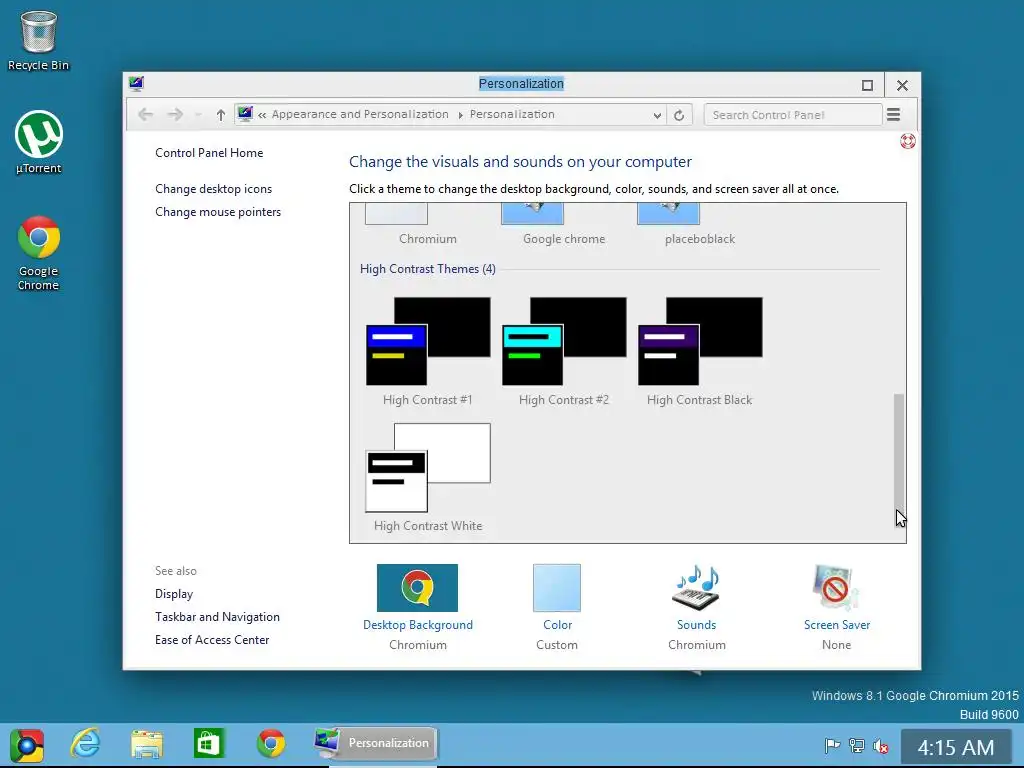Open Internet Explorer from taskbar
Image resolution: width=1024 pixels, height=768 pixels.
point(85,744)
